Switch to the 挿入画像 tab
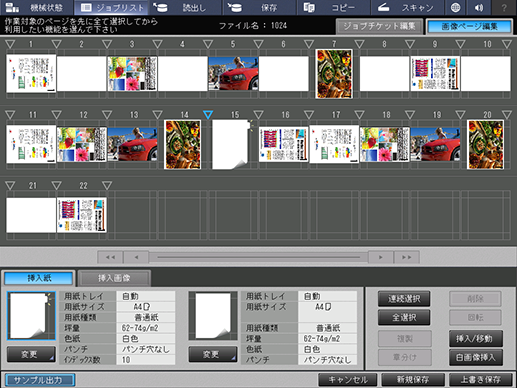The height and width of the screenshot is (388, 517). pyautogui.click(x=114, y=278)
